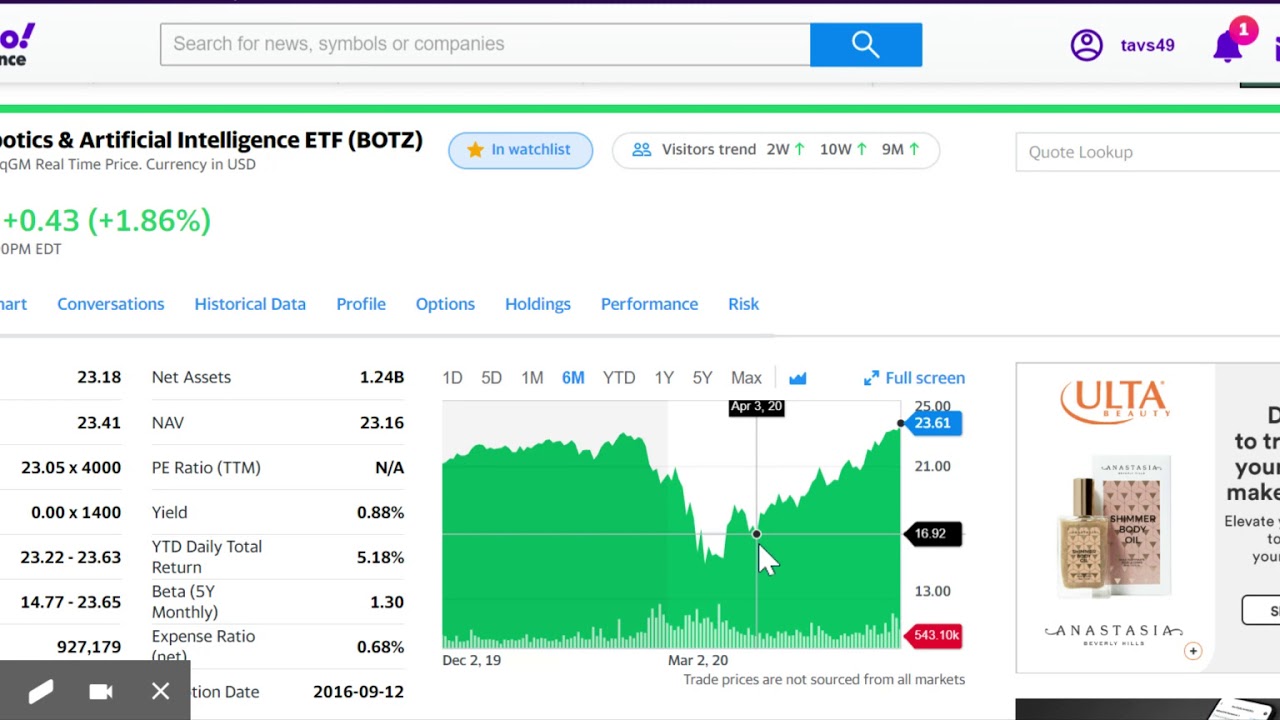The image size is (1280, 720).
Task: Open the ad info plus icon
Action: (1193, 651)
